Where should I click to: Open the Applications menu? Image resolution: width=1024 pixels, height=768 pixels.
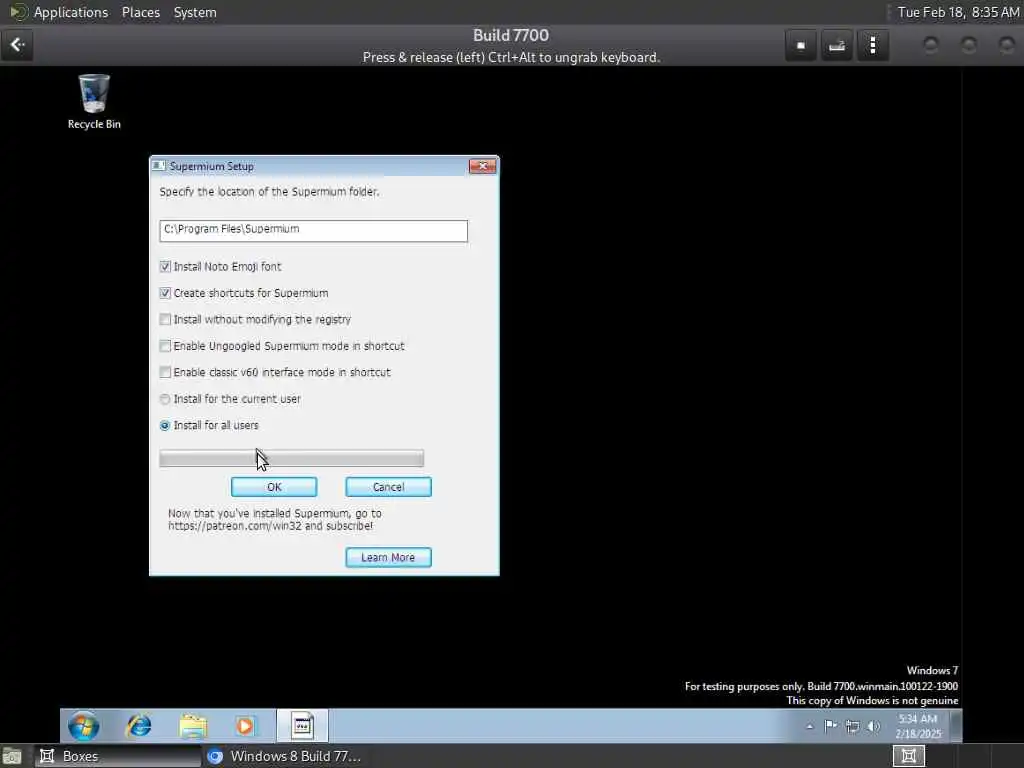[71, 12]
